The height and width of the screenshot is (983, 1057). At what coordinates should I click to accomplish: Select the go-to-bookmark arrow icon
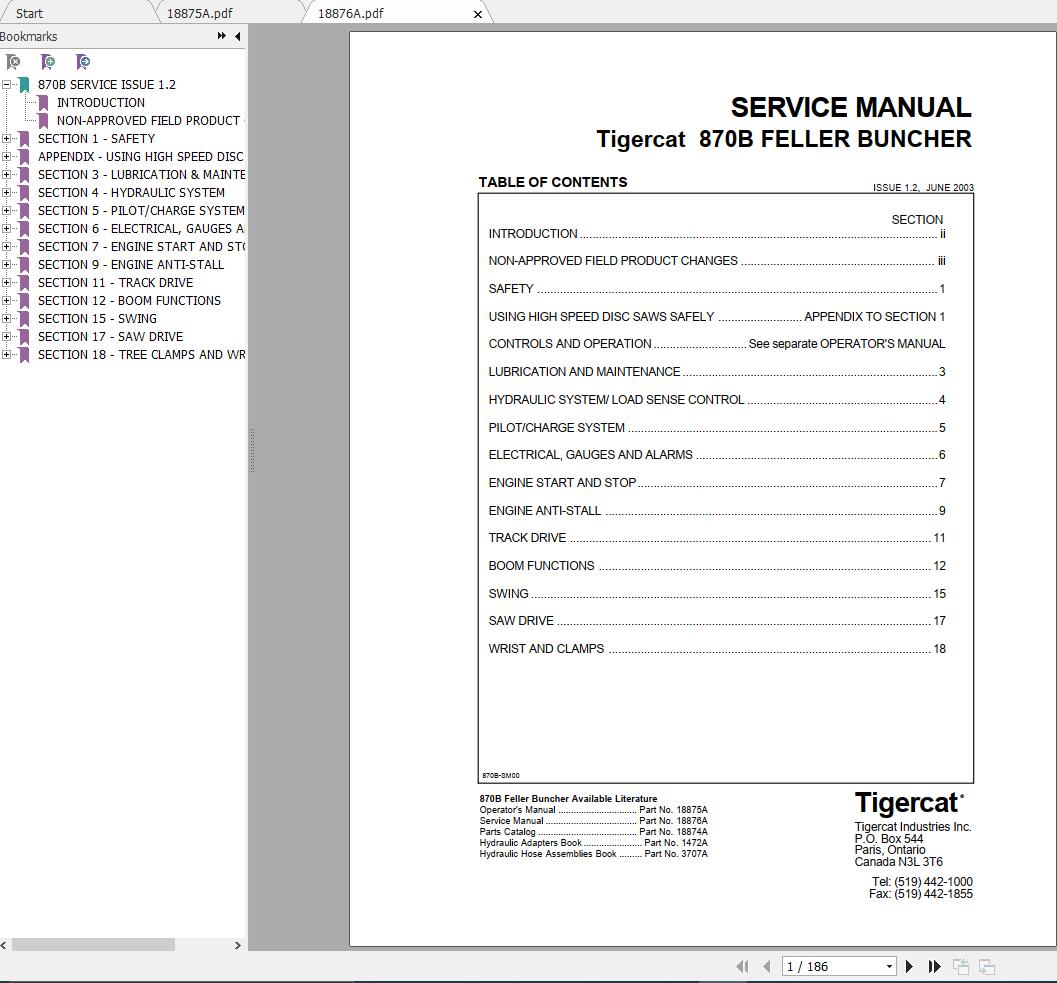(x=83, y=62)
